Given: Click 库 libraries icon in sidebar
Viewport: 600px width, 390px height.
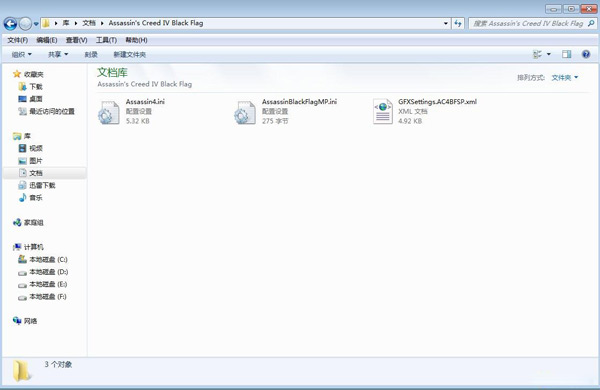Looking at the screenshot, I should coord(17,136).
